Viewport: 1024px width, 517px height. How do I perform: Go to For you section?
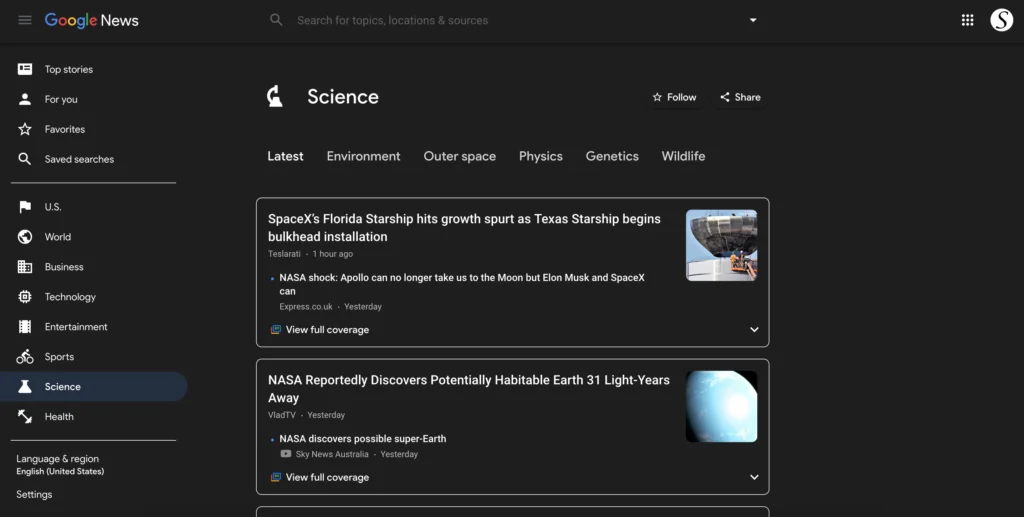point(61,99)
